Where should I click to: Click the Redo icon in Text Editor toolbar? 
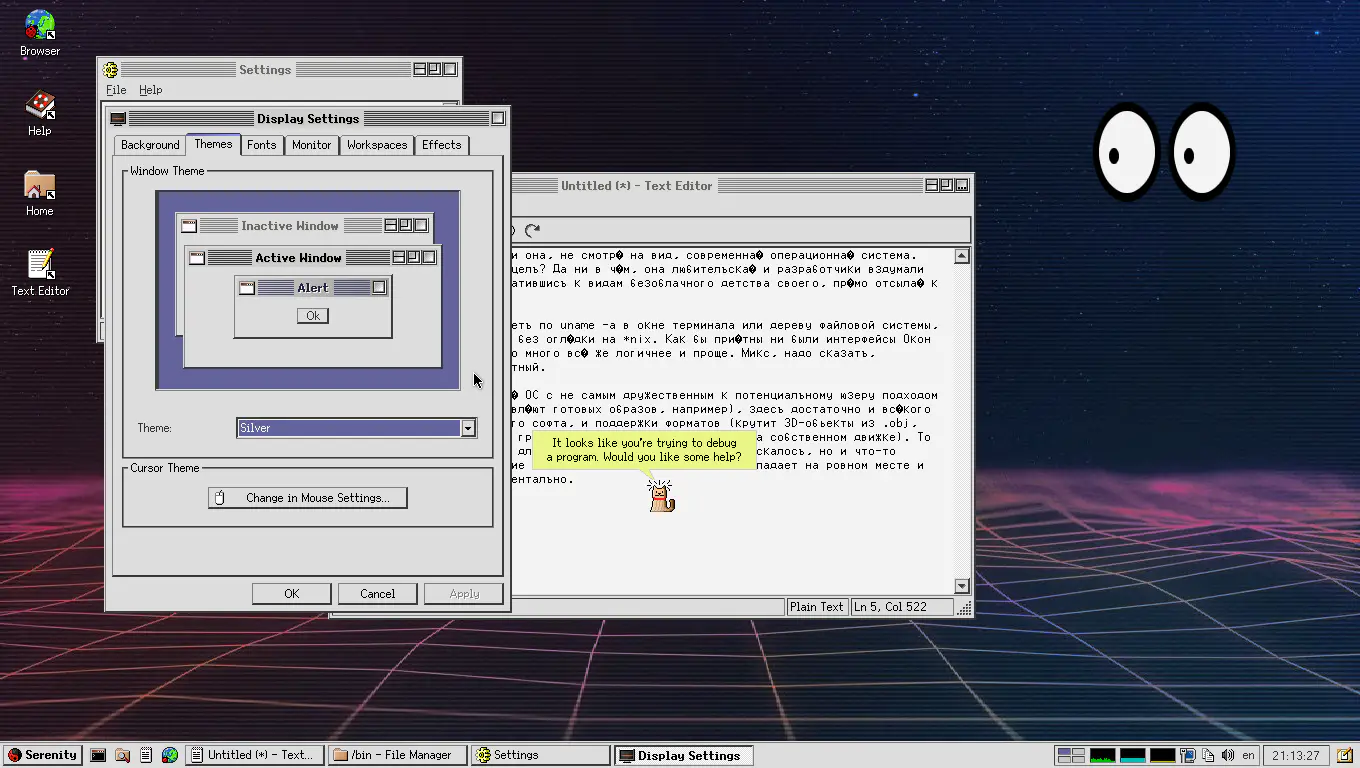tap(532, 230)
